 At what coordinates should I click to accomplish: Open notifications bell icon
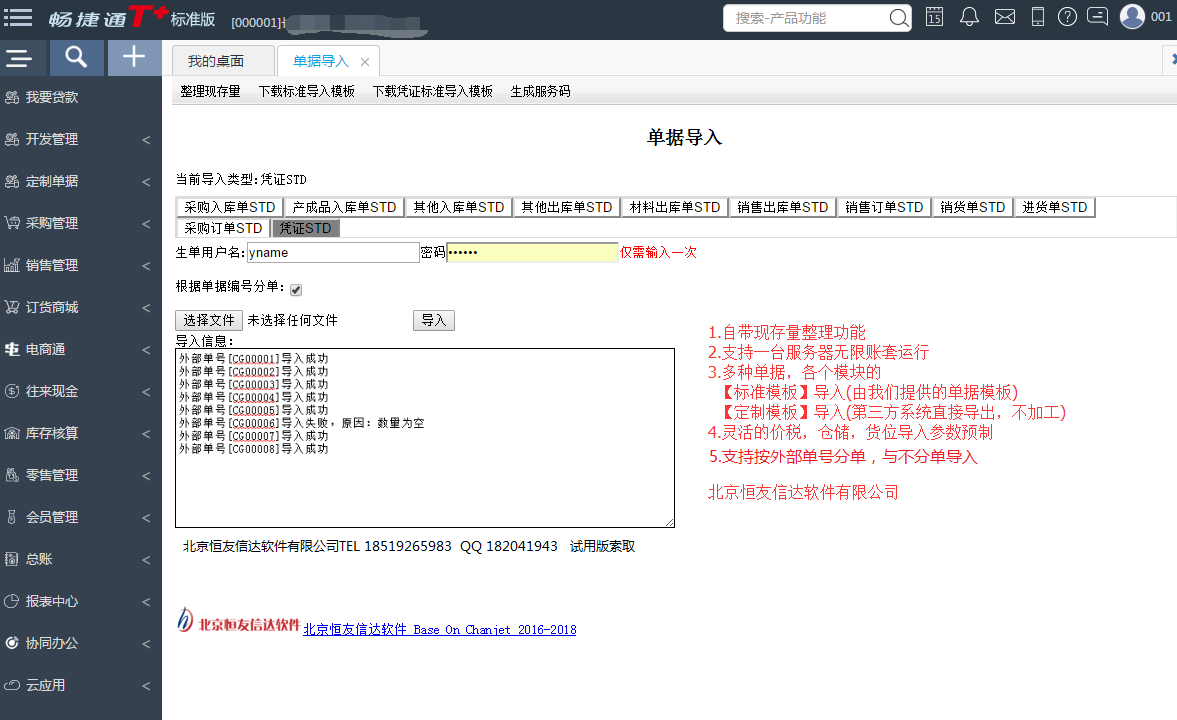coord(969,17)
